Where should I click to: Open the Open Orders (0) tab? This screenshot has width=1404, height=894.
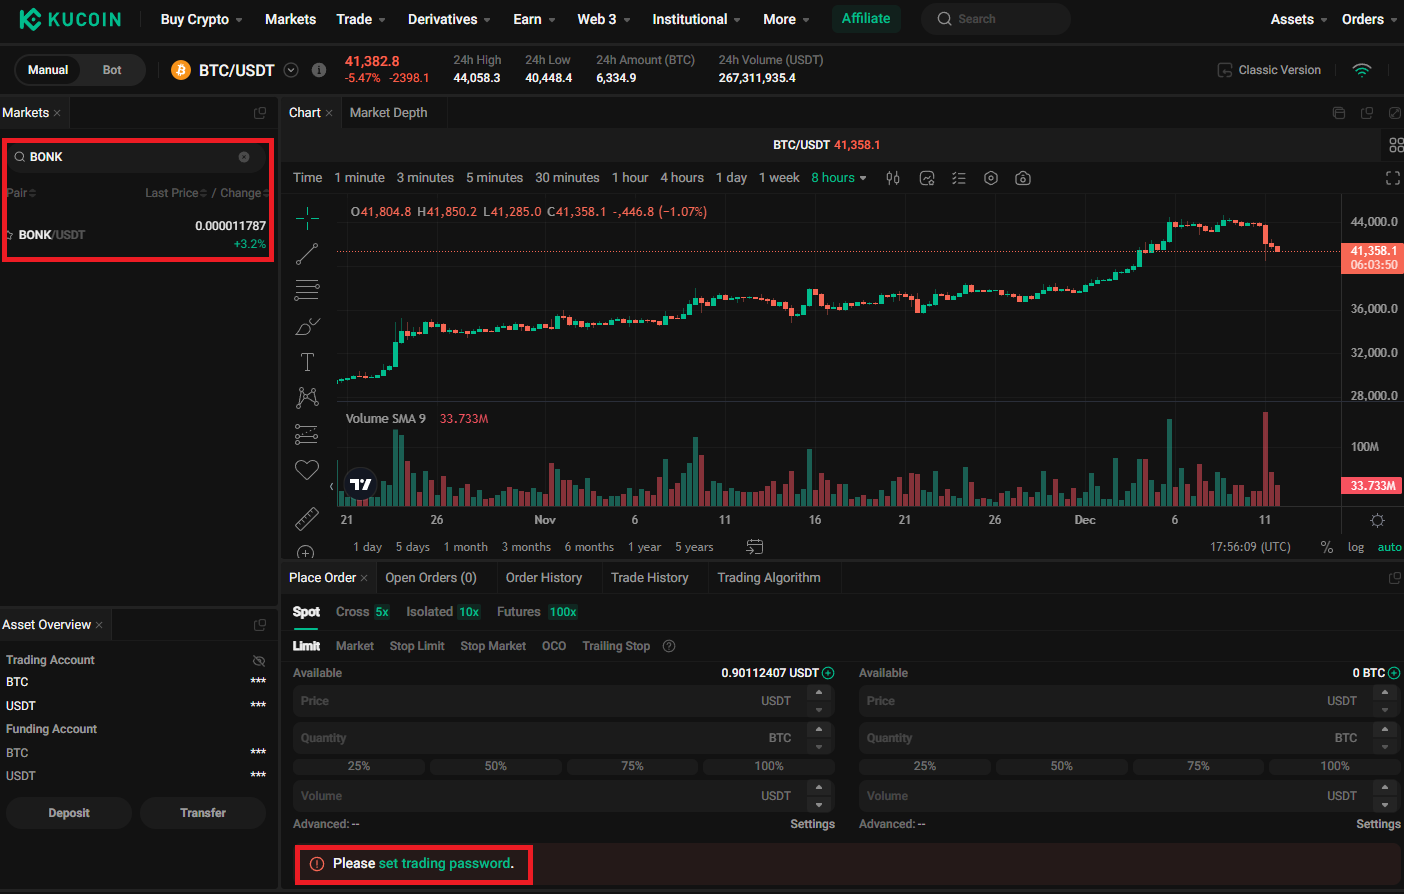(431, 578)
